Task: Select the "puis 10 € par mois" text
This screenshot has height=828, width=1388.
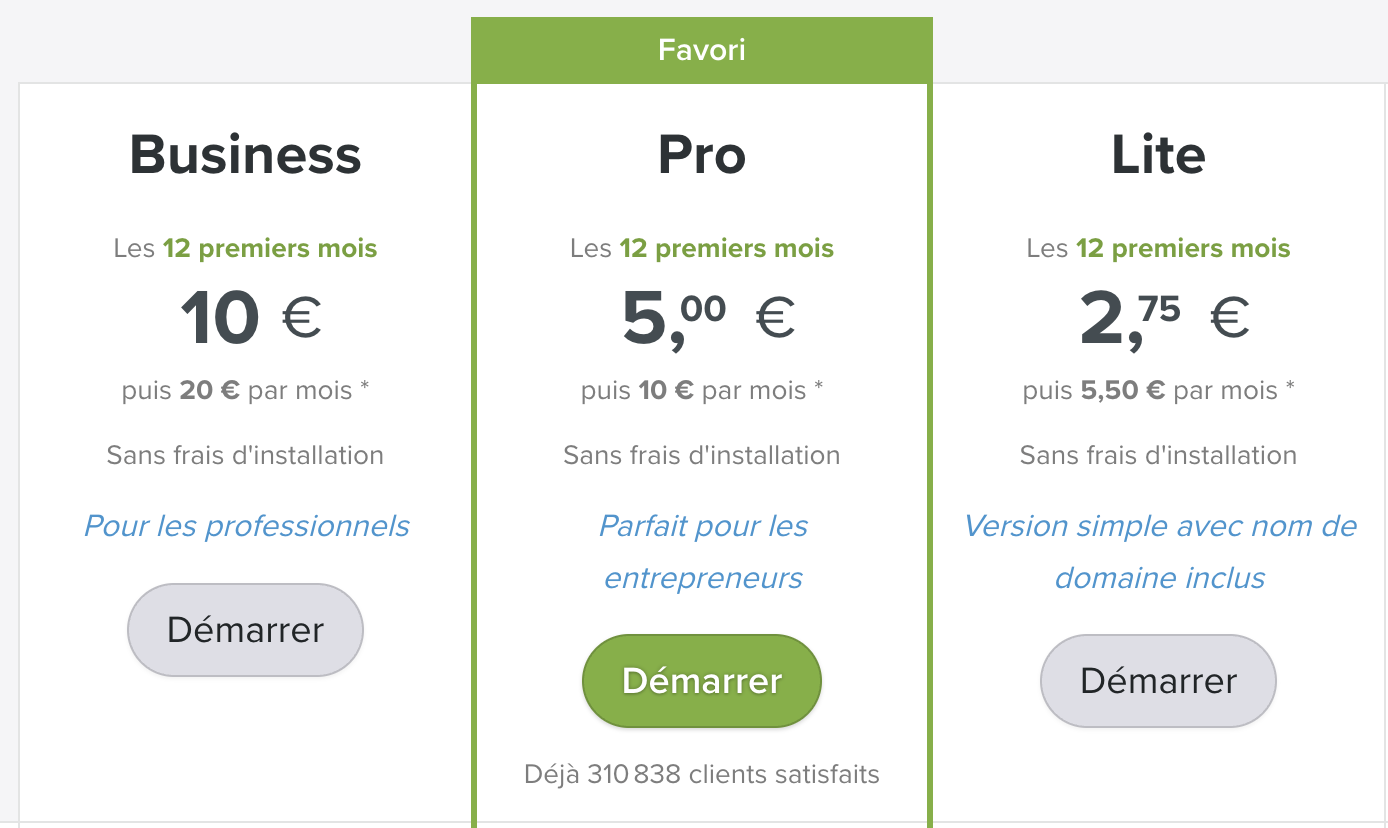Action: (x=702, y=390)
